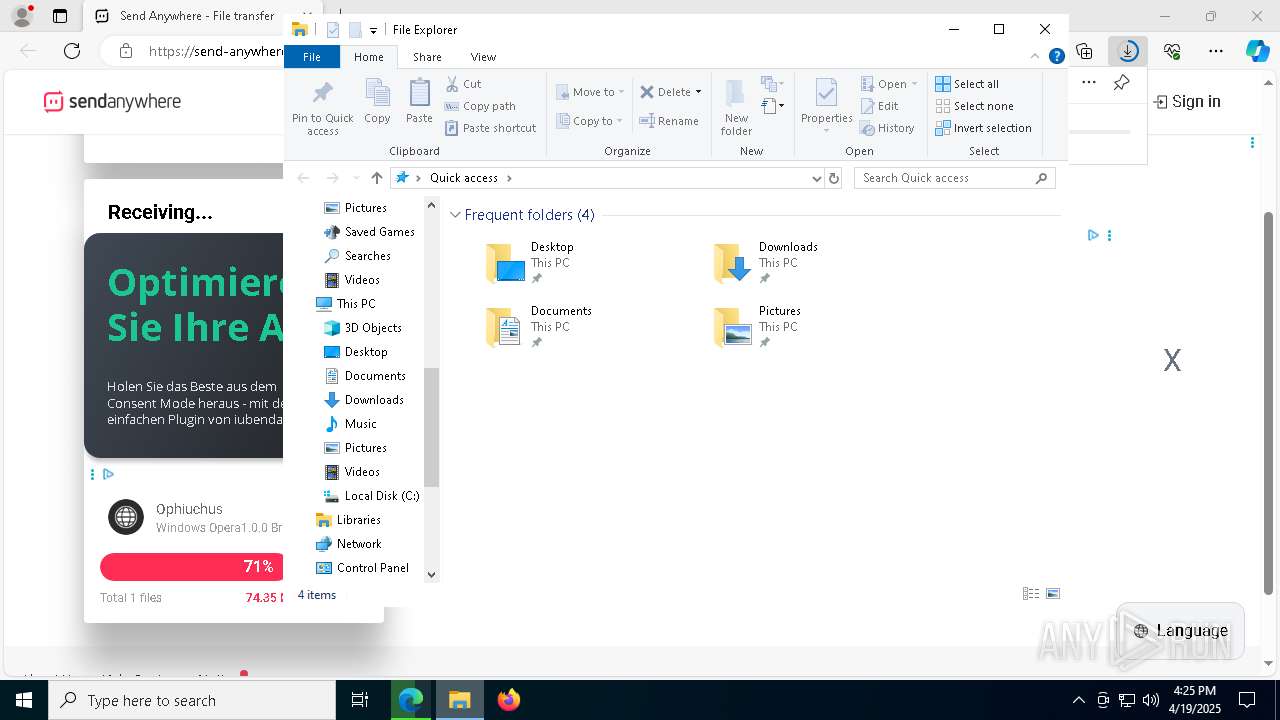Open Windows Start menu
The image size is (1280, 720).
coord(24,700)
